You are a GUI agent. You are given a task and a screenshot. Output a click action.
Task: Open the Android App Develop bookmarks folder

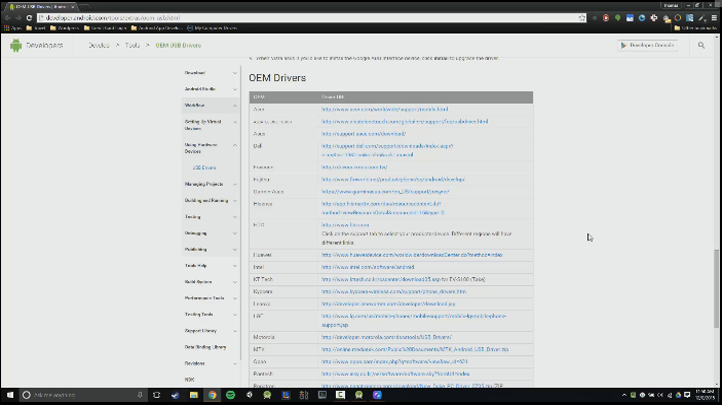click(x=157, y=28)
